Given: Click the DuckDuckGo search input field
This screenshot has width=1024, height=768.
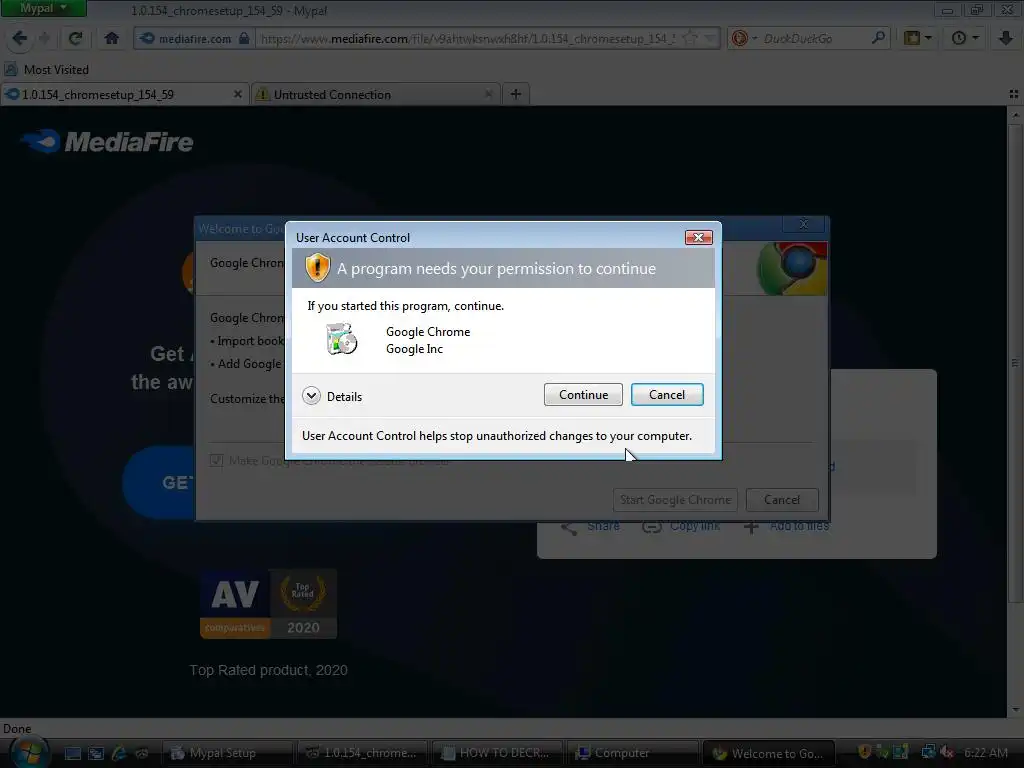Looking at the screenshot, I should pos(815,39).
